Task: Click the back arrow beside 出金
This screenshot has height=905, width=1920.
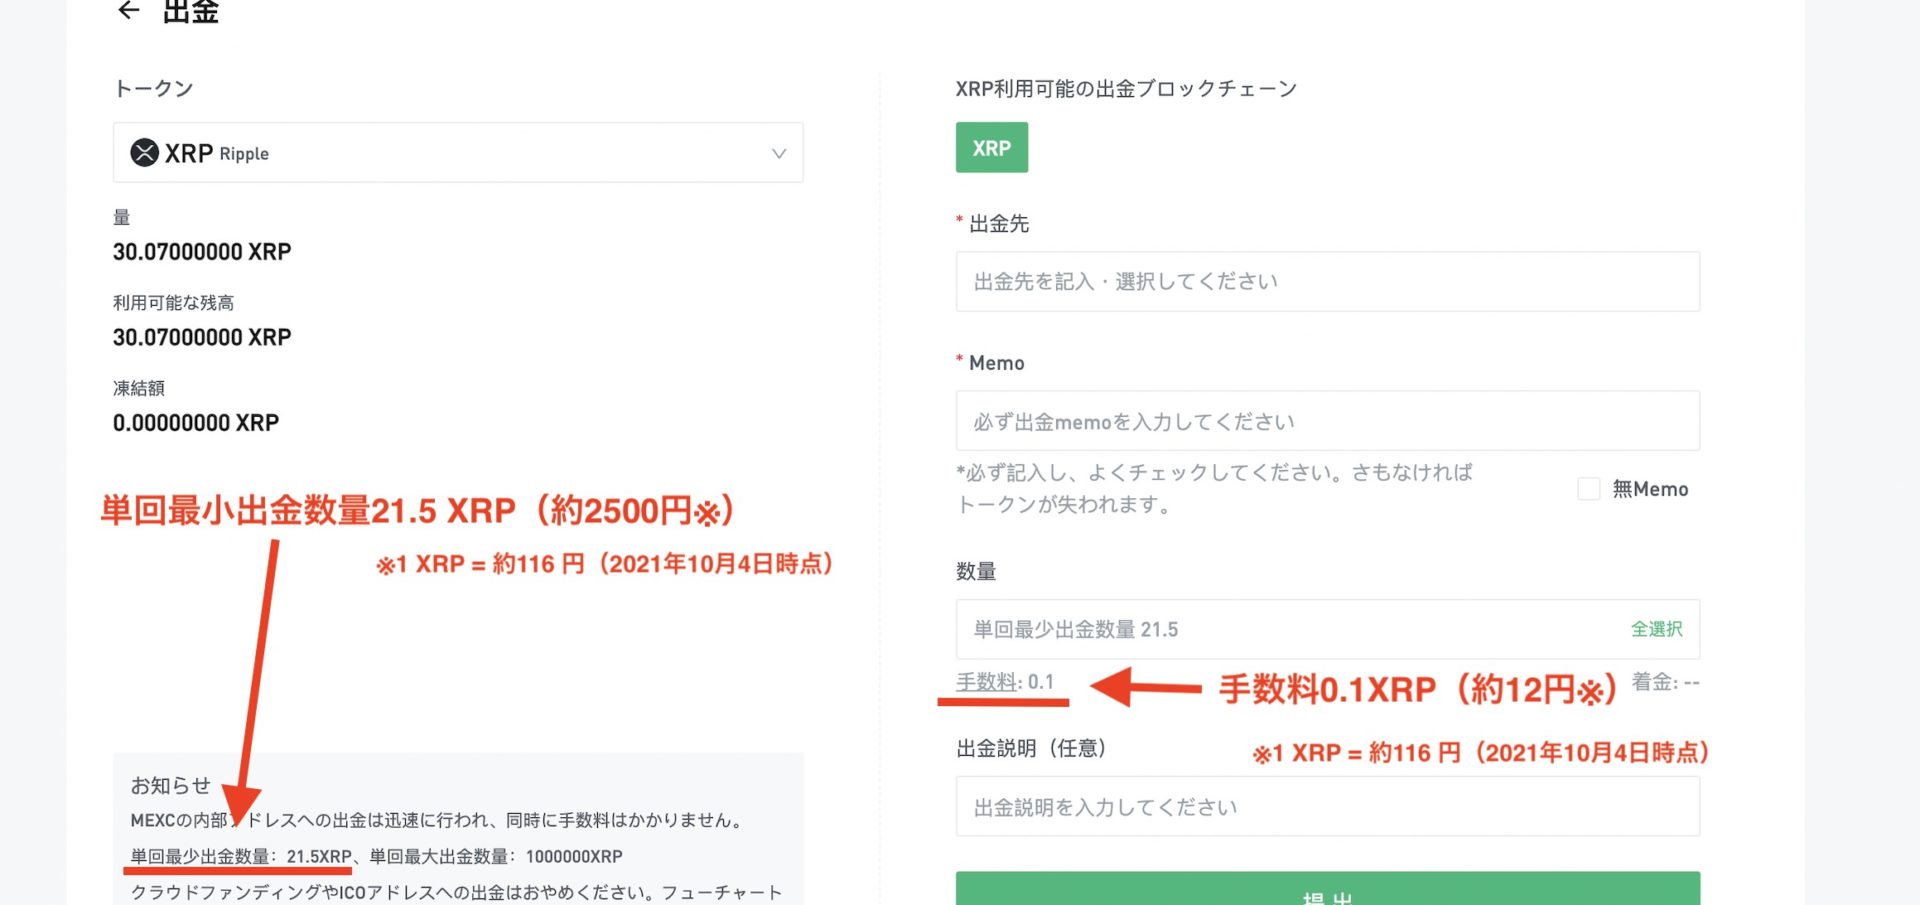Action: point(128,10)
